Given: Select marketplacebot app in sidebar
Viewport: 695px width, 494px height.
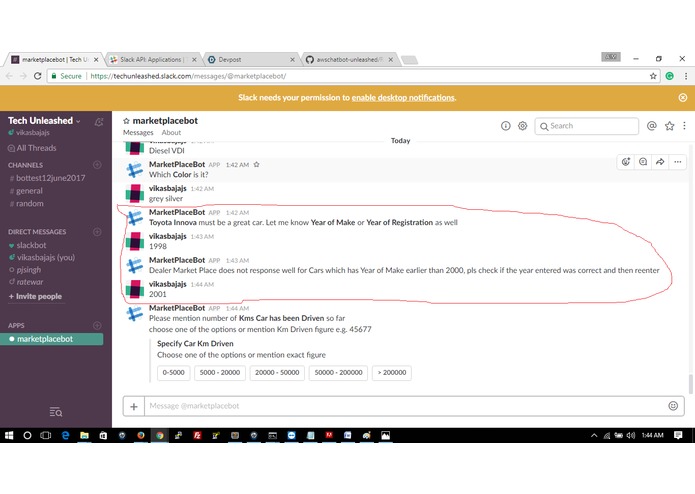Looking at the screenshot, I should (51, 339).
